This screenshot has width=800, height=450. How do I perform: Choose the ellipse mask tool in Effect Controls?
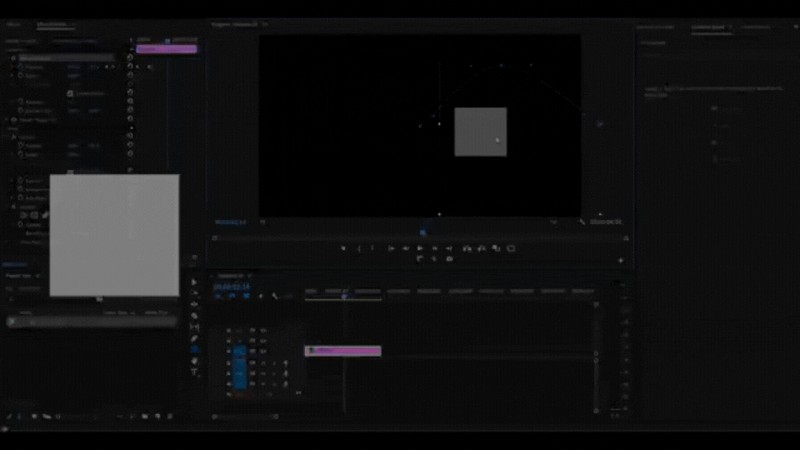point(23,215)
